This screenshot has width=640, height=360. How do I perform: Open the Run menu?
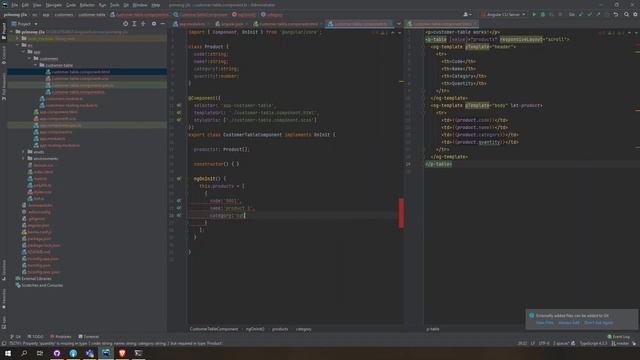[x=102, y=5]
